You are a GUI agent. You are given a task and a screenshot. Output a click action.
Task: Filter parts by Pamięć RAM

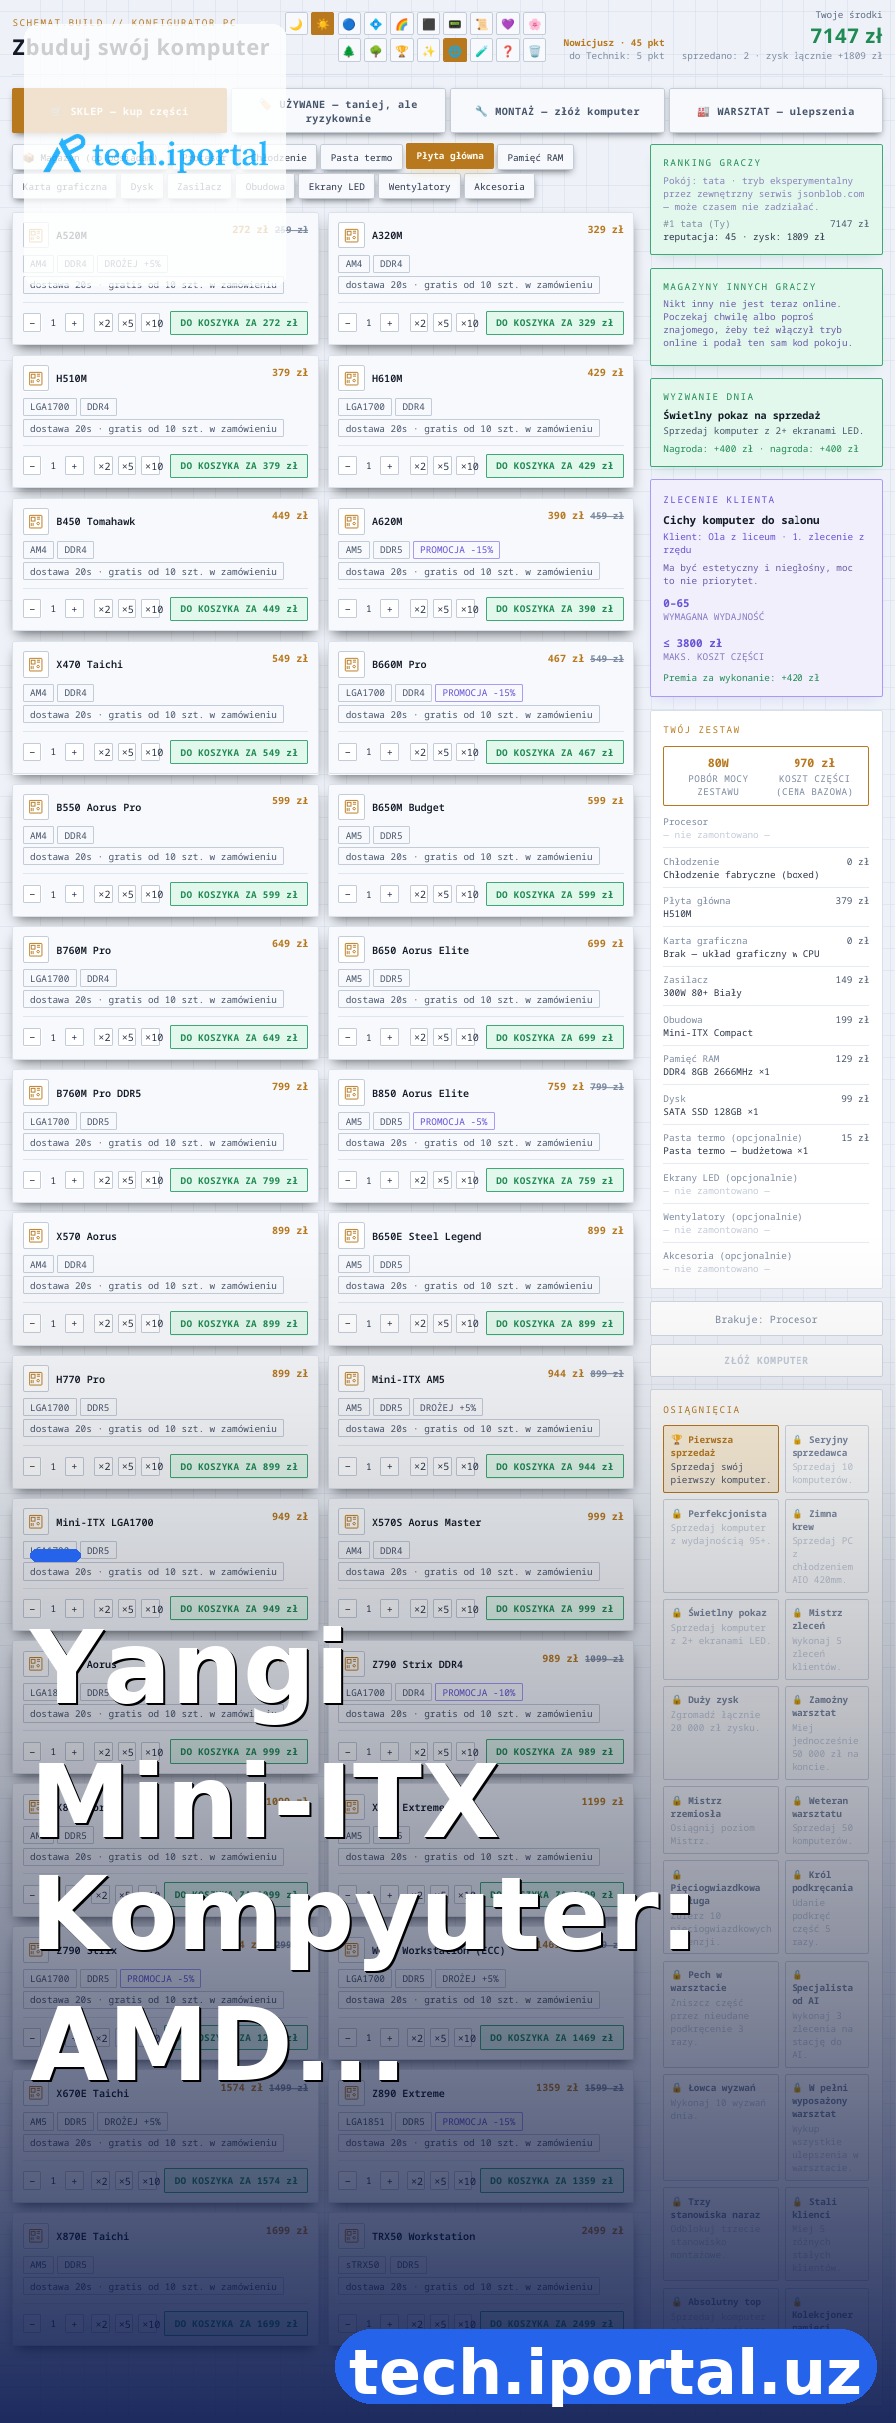pyautogui.click(x=535, y=157)
